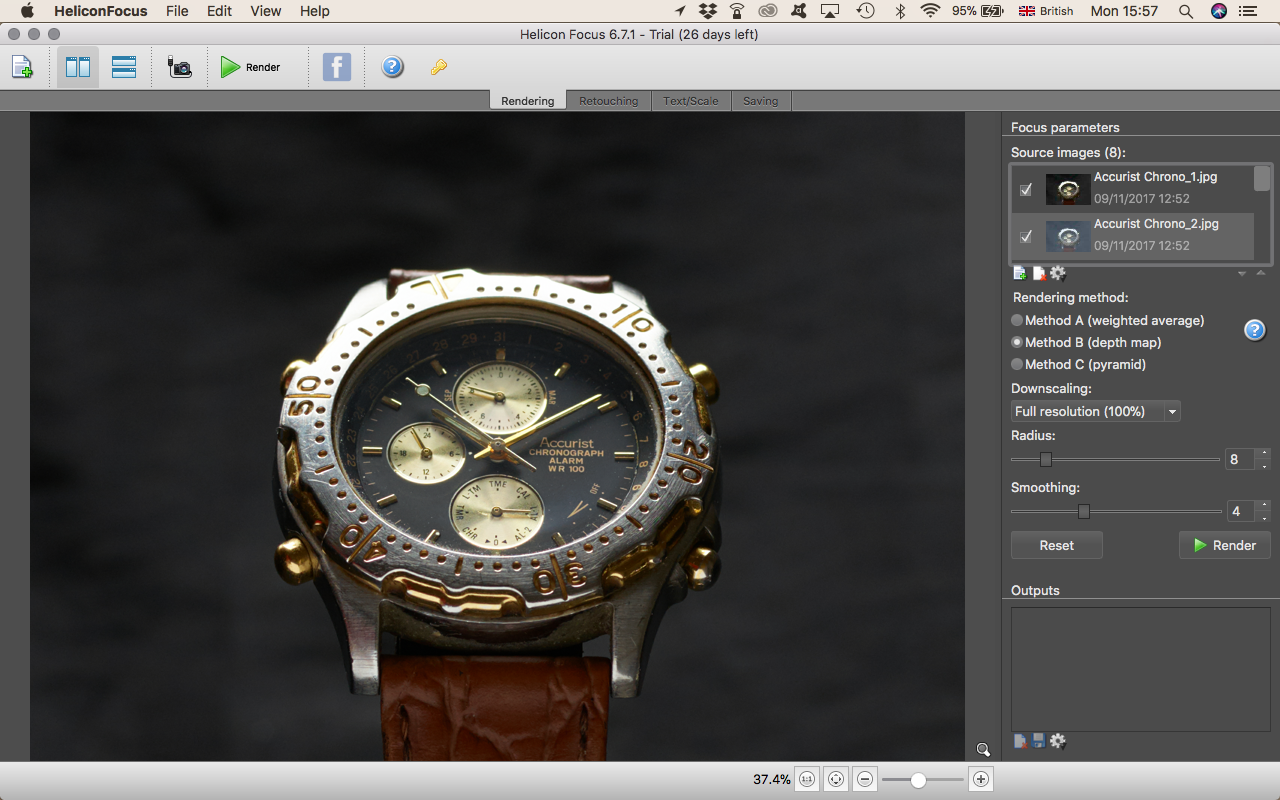Open the Downscaling resolution dropdown
1280x800 pixels.
click(1096, 411)
